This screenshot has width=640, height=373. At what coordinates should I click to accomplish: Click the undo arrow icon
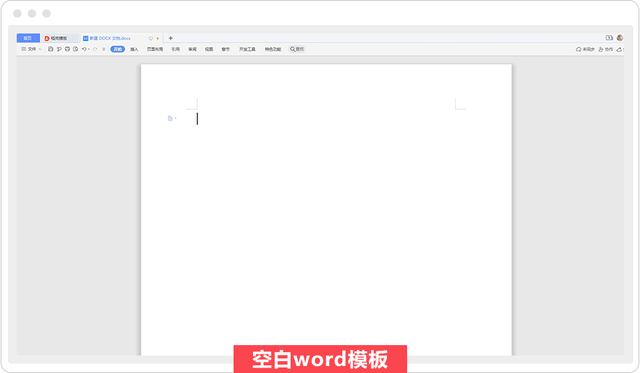[x=84, y=49]
